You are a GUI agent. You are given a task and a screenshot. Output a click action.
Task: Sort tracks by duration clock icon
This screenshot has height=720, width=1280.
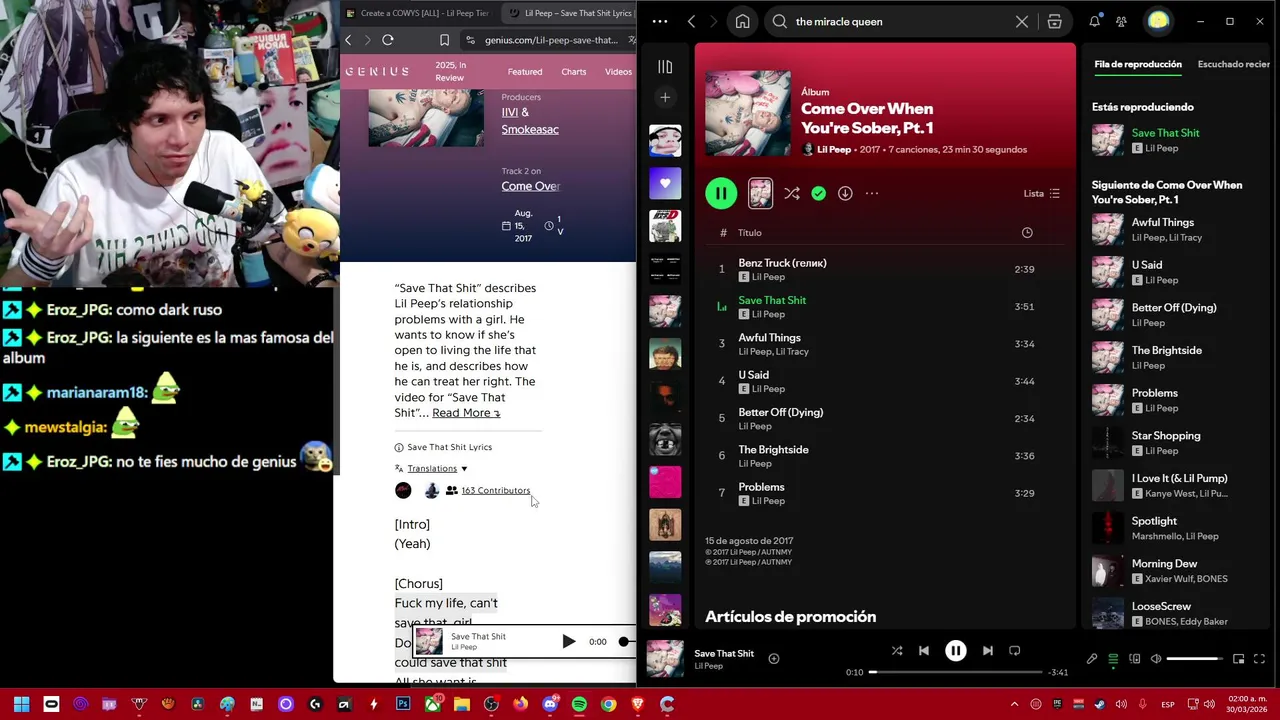[x=1026, y=233]
